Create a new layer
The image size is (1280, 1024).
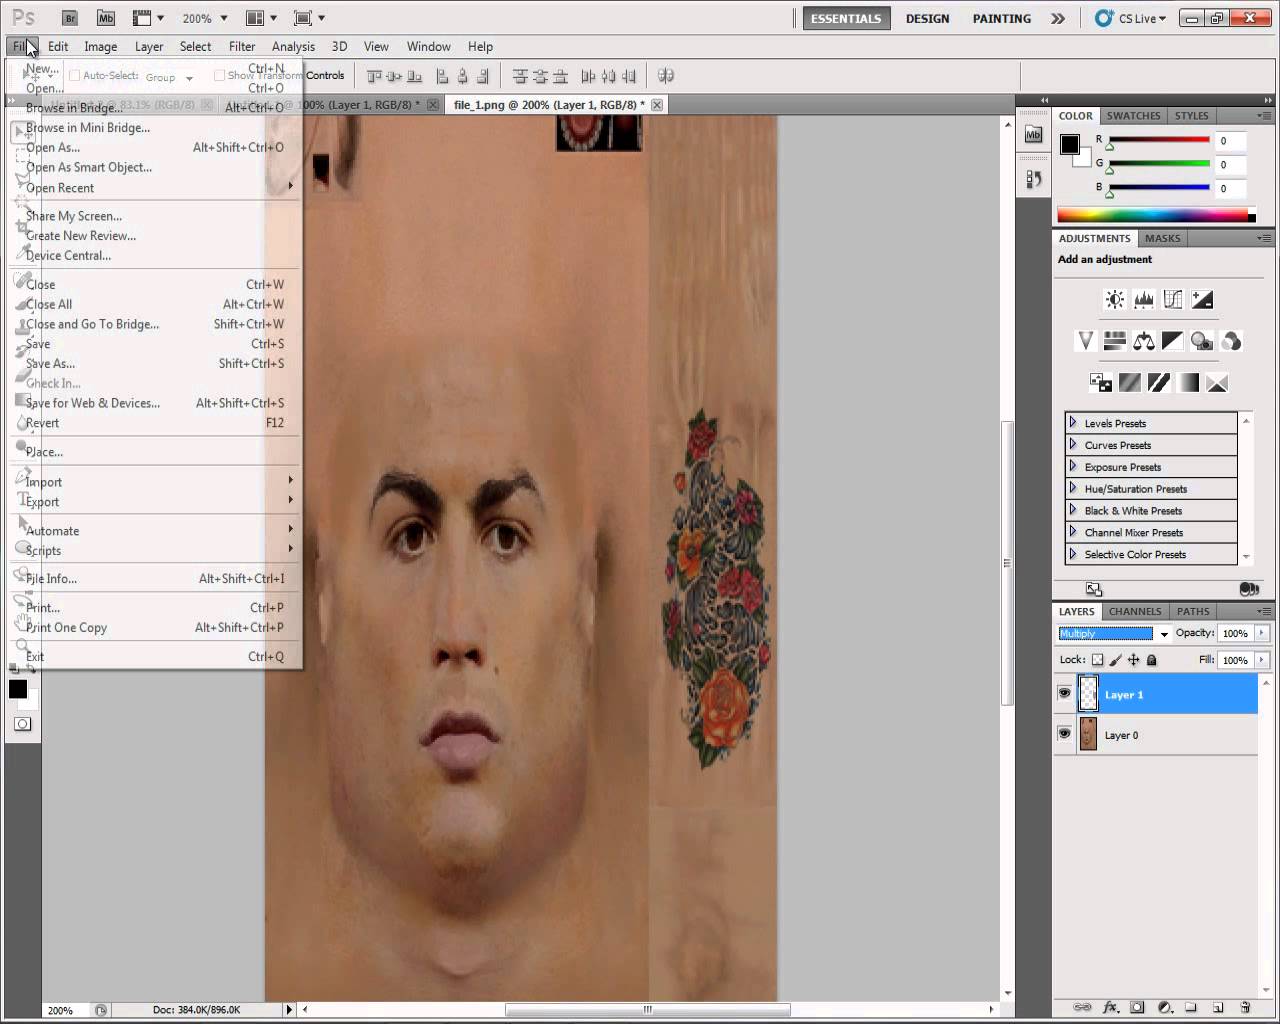pyautogui.click(x=1218, y=1008)
